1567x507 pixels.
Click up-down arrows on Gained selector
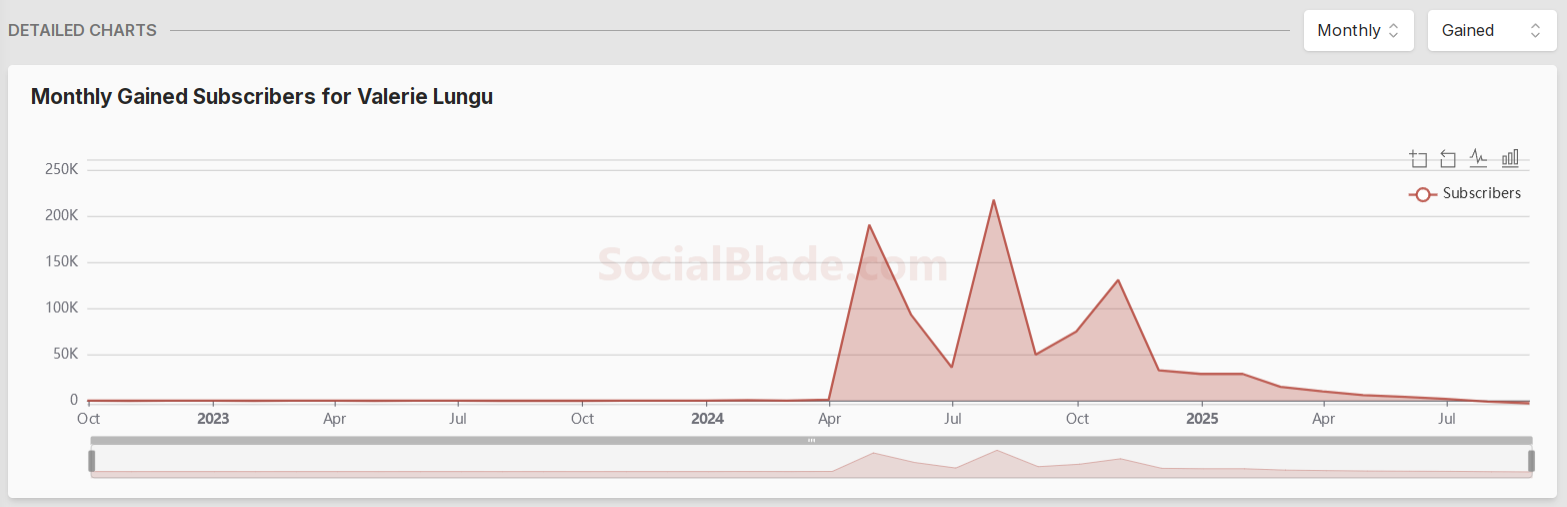tap(1535, 31)
